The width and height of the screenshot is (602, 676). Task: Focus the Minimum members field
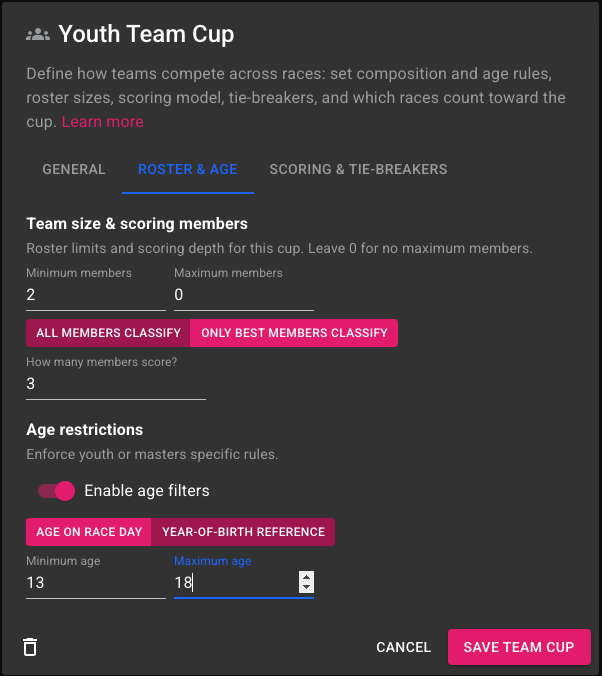coord(96,296)
